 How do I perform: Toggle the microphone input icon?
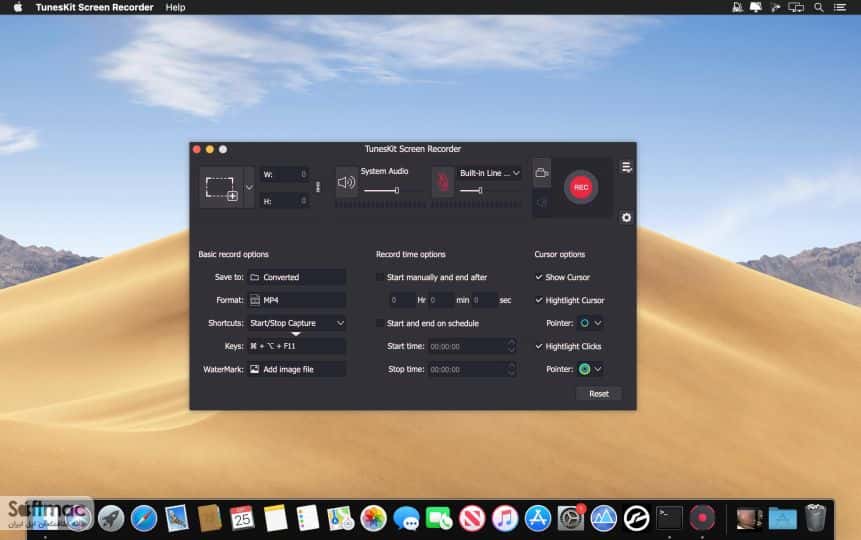click(443, 182)
